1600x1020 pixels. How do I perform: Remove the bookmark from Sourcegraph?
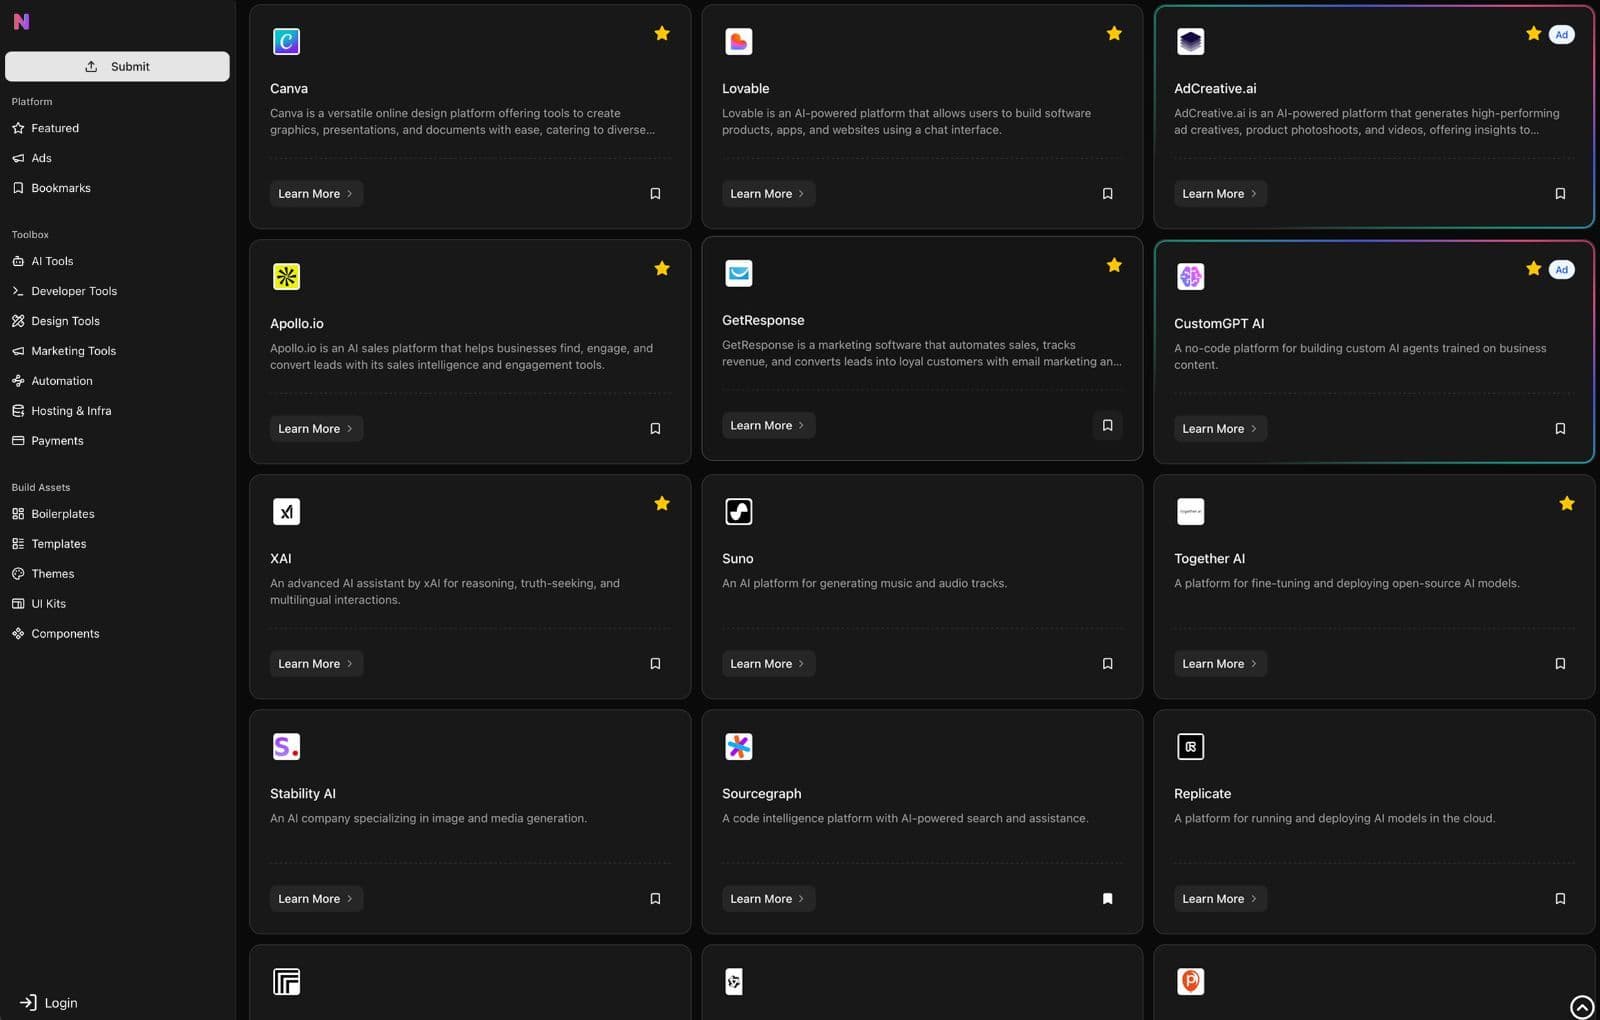coord(1107,898)
